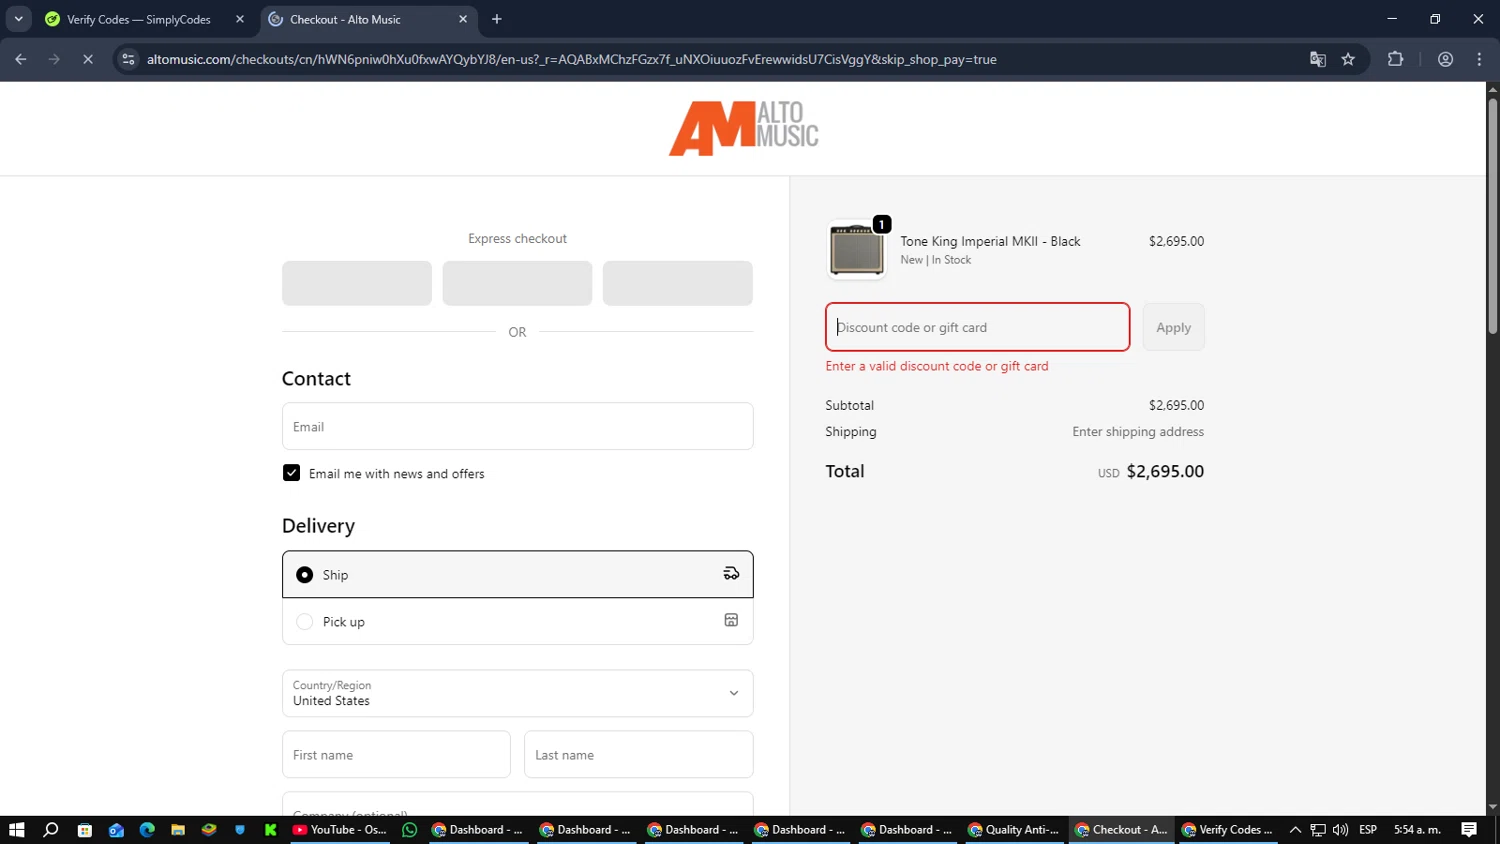Open the network status tray icon
The height and width of the screenshot is (844, 1500).
point(1318,830)
